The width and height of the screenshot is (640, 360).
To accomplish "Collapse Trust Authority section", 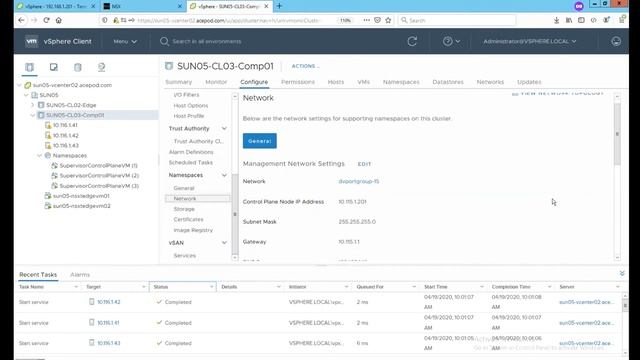I will click(x=224, y=129).
